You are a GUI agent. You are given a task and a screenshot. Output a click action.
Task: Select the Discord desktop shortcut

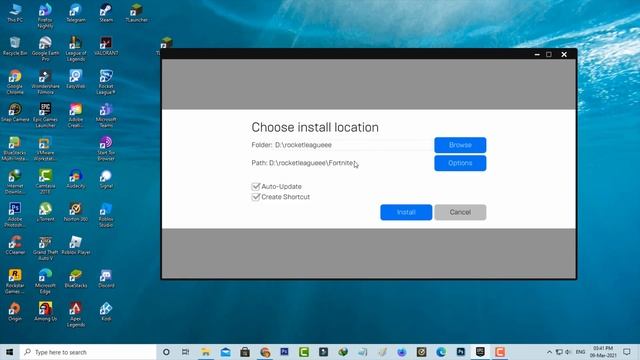(106, 278)
